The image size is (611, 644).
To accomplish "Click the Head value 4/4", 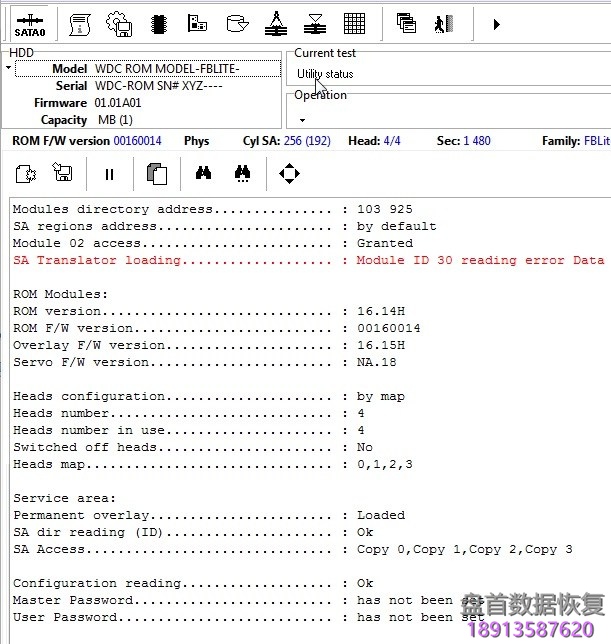I will click(392, 141).
